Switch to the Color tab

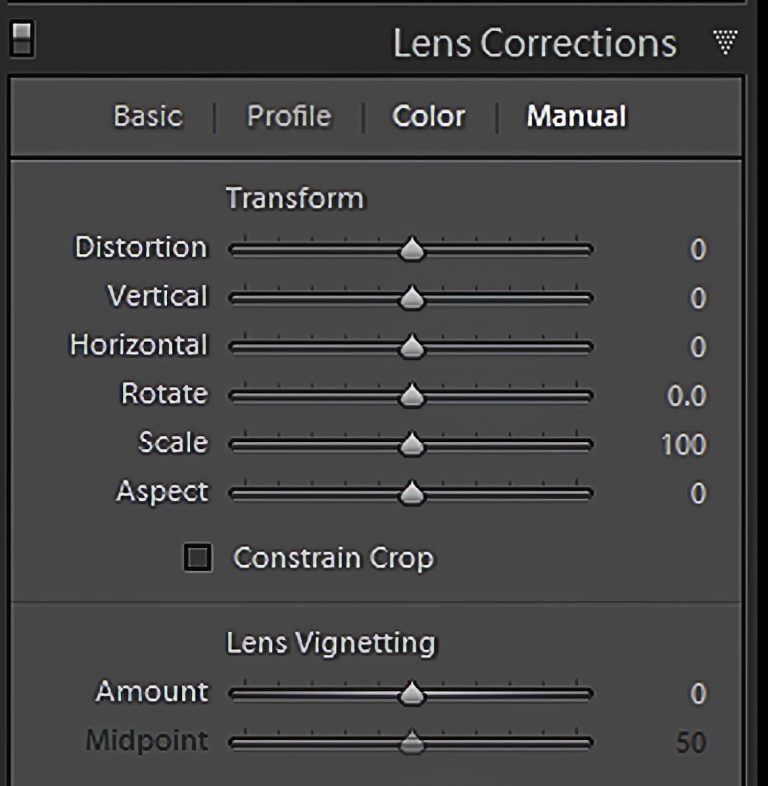(x=429, y=117)
